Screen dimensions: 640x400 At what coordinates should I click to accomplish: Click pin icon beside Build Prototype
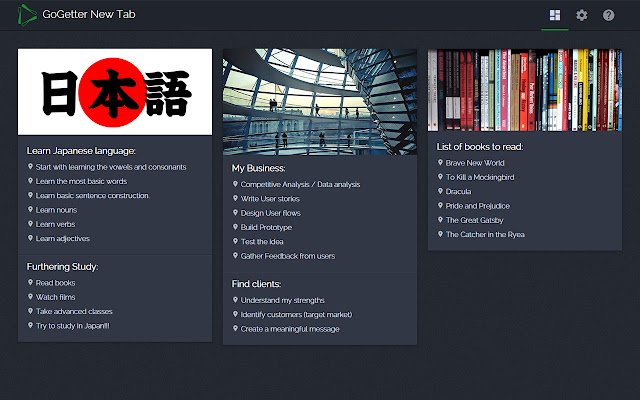pos(235,227)
